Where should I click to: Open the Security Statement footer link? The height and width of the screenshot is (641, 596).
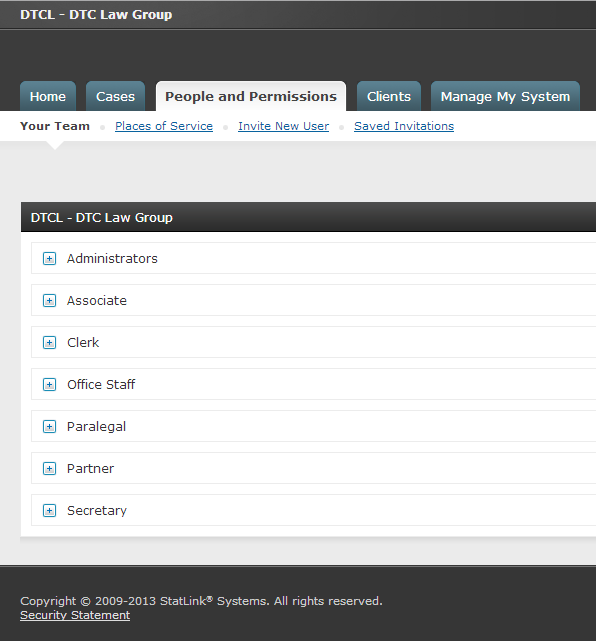point(75,615)
